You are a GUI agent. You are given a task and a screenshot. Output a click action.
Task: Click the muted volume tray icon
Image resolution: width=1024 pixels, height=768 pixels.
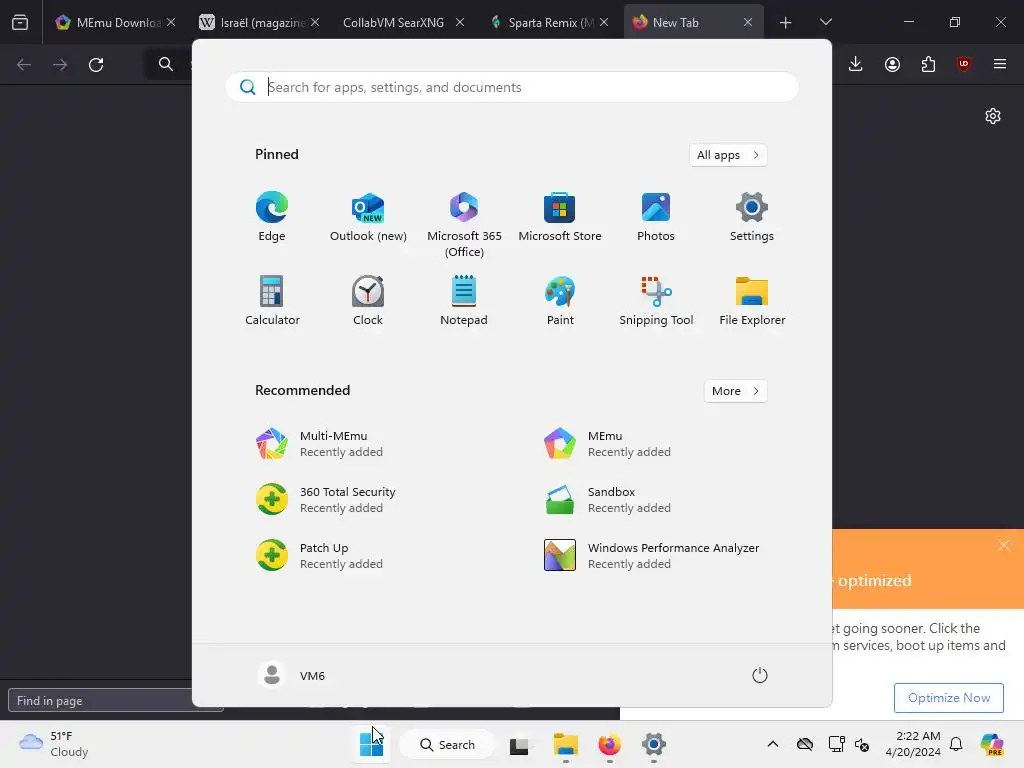point(862,744)
